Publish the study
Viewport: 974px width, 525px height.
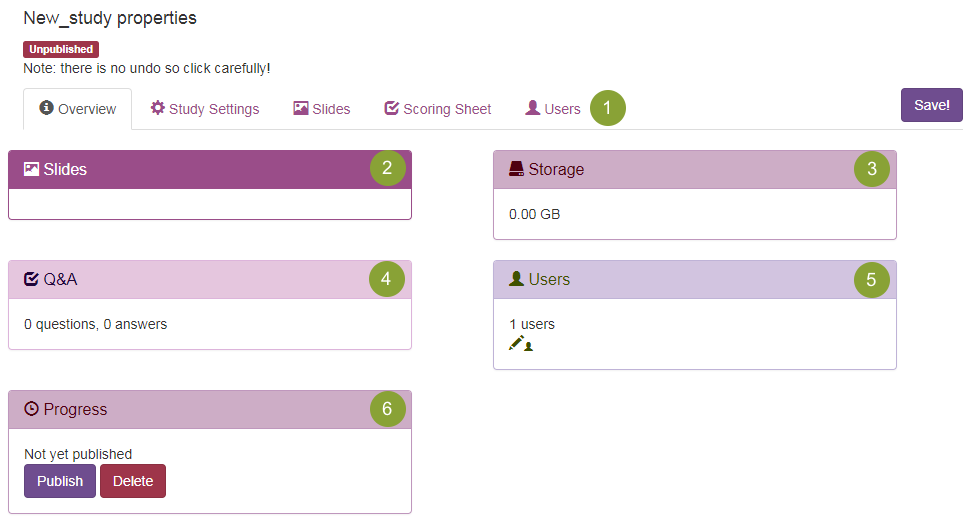pyautogui.click(x=60, y=481)
